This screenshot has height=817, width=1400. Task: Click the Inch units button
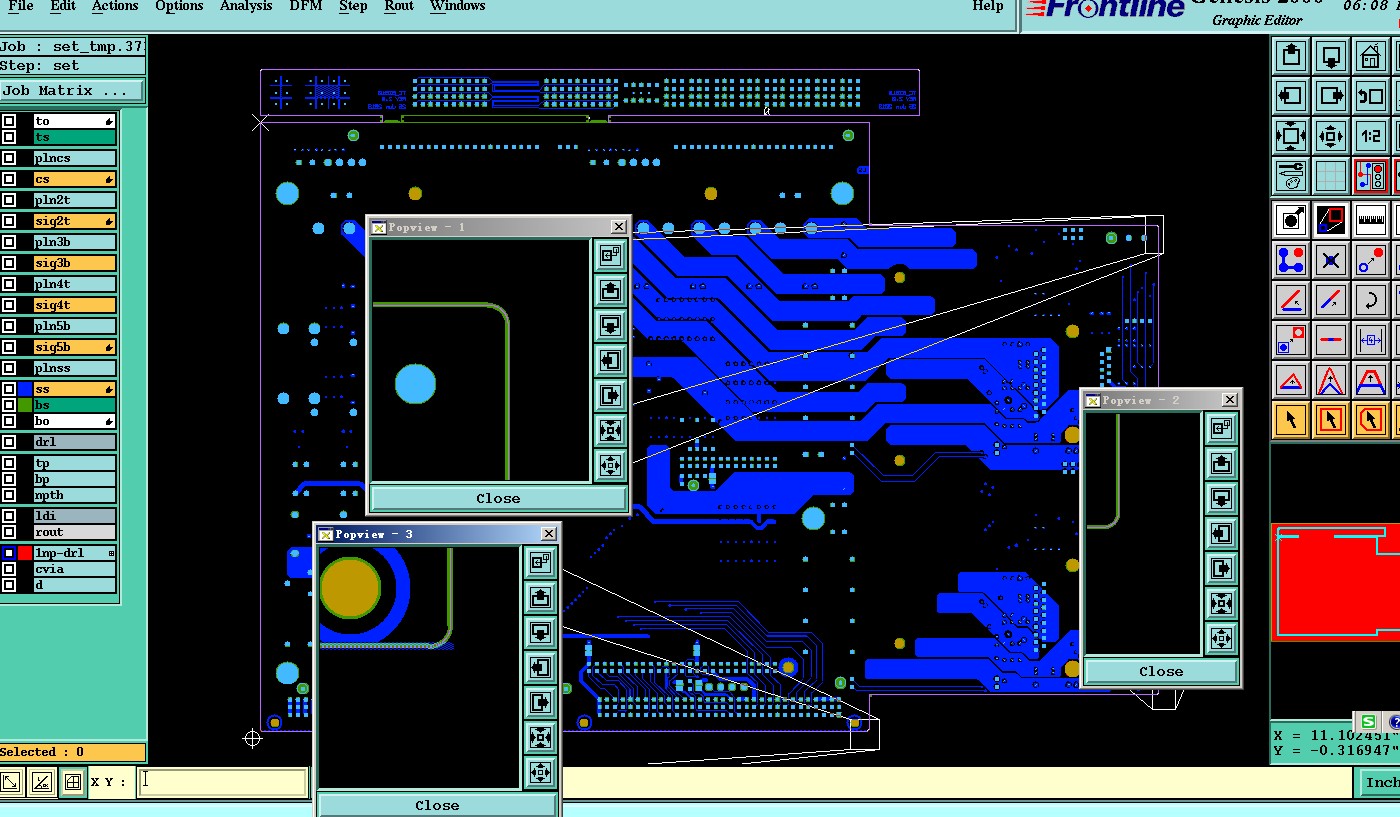(1380, 782)
